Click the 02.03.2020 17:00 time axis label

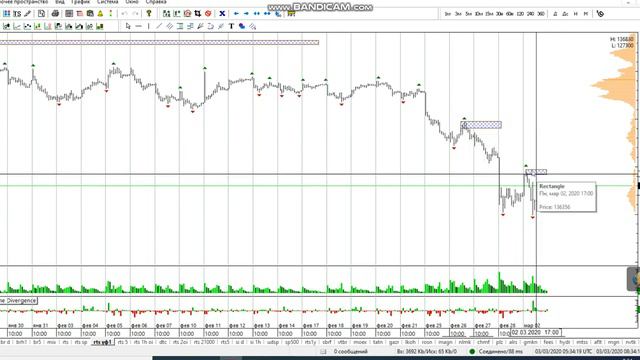click(x=536, y=332)
